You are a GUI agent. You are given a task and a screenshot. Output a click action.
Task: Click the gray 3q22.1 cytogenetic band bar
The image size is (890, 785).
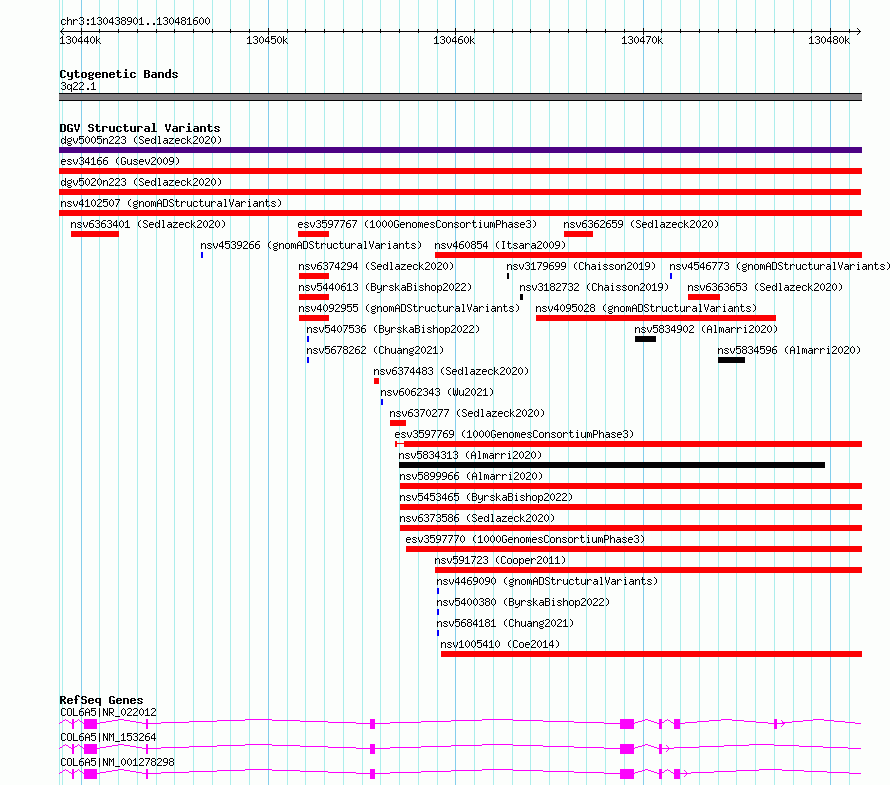460,97
